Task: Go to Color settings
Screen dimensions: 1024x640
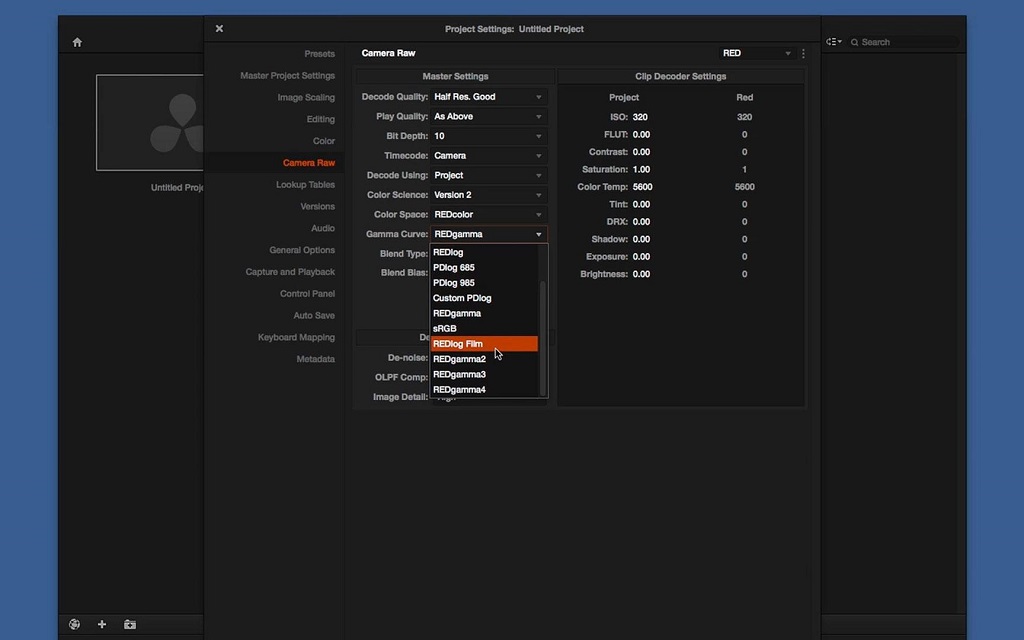Action: tap(323, 141)
